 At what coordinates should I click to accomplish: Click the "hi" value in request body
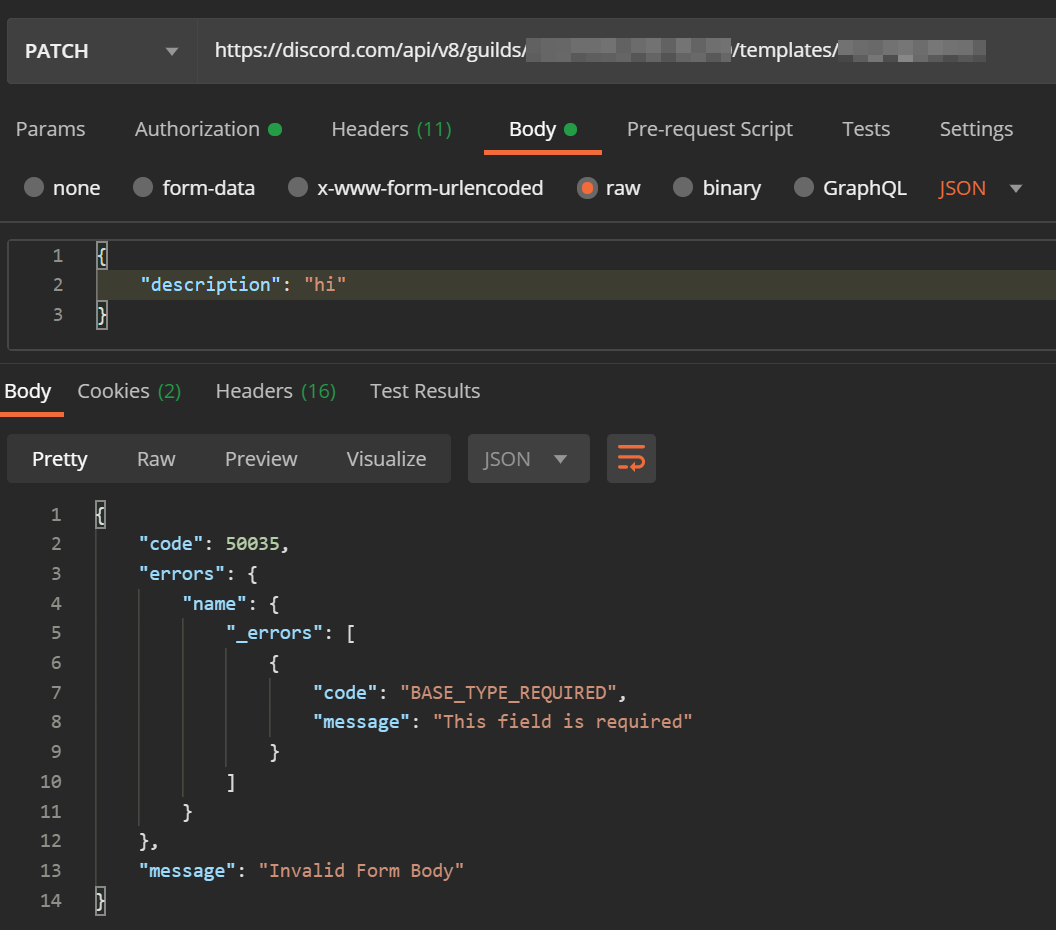pos(325,285)
